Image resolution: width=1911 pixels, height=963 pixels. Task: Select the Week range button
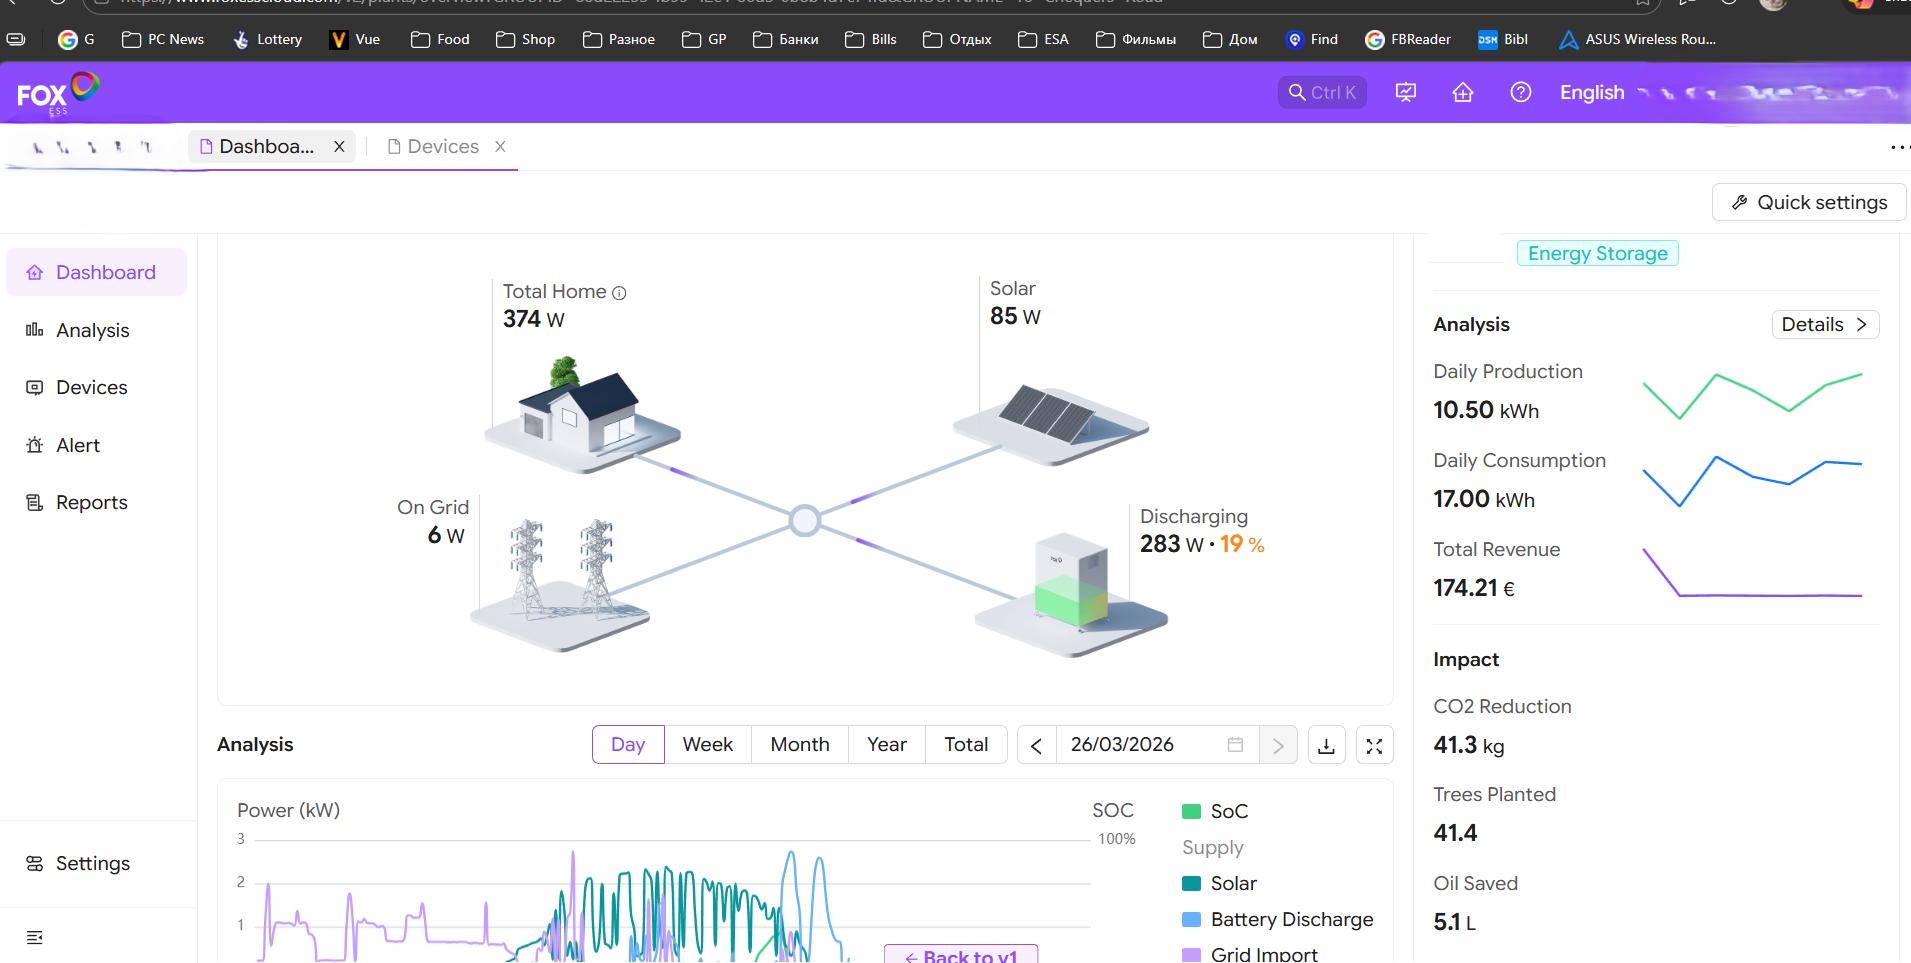click(707, 745)
